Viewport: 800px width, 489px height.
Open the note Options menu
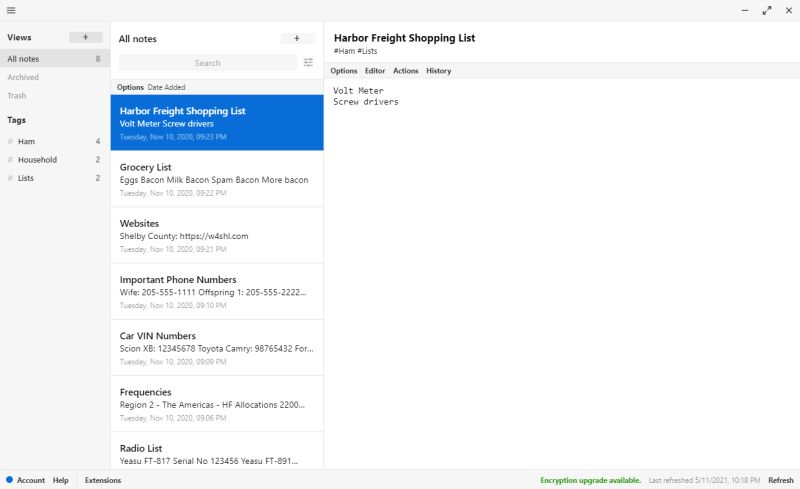coord(344,71)
